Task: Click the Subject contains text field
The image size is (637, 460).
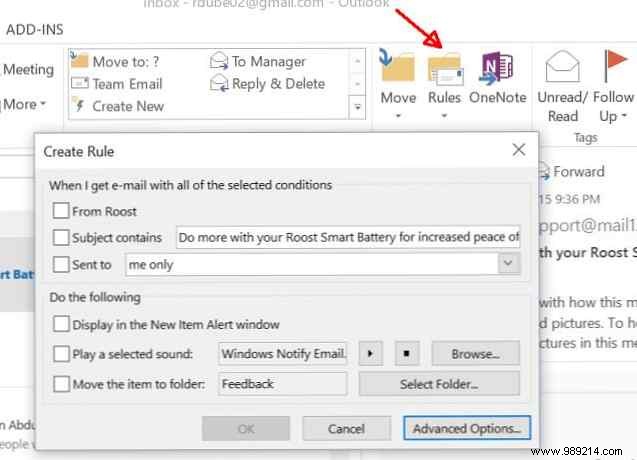Action: tap(348, 237)
